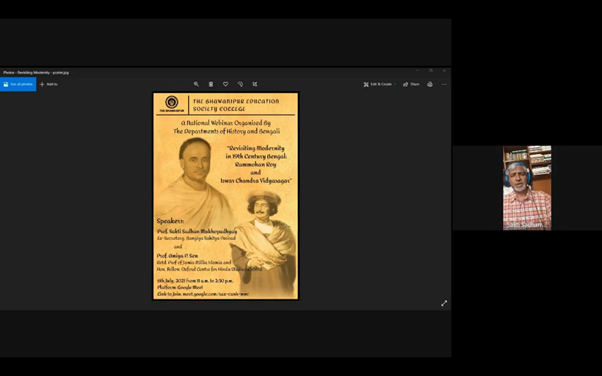Rotate the image using the rotate icon

tap(240, 84)
